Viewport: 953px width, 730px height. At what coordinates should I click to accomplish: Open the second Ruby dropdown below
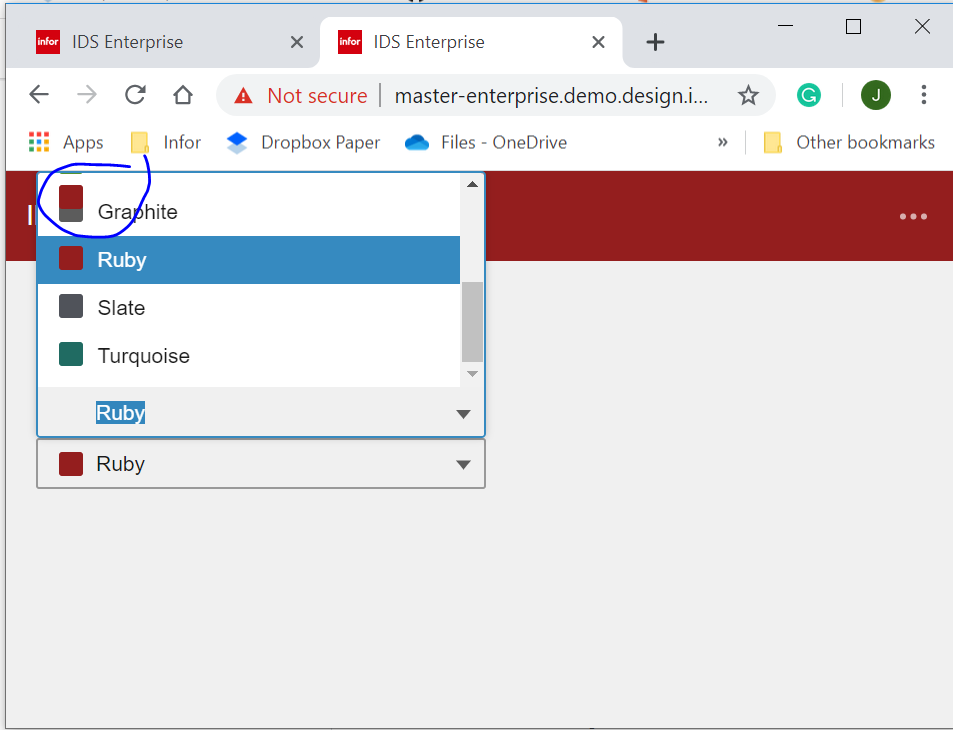click(261, 464)
